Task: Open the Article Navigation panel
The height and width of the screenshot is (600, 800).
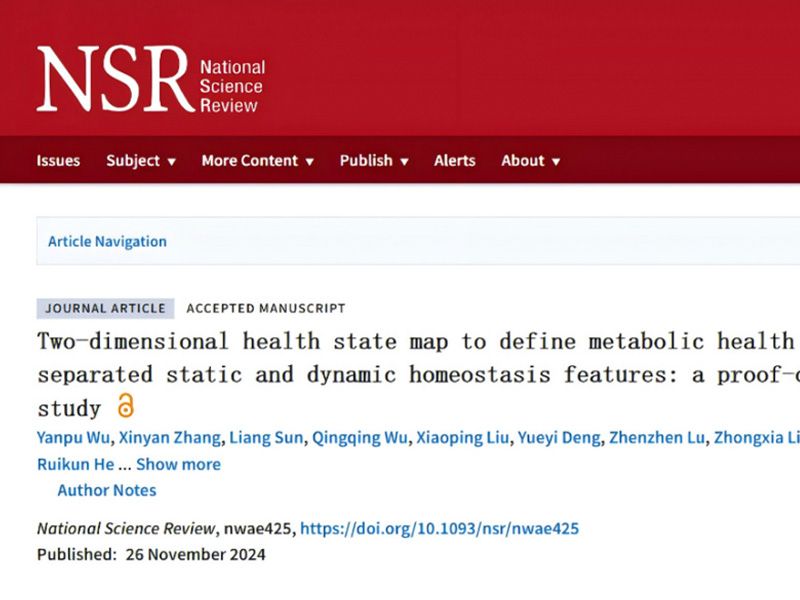Action: (107, 241)
